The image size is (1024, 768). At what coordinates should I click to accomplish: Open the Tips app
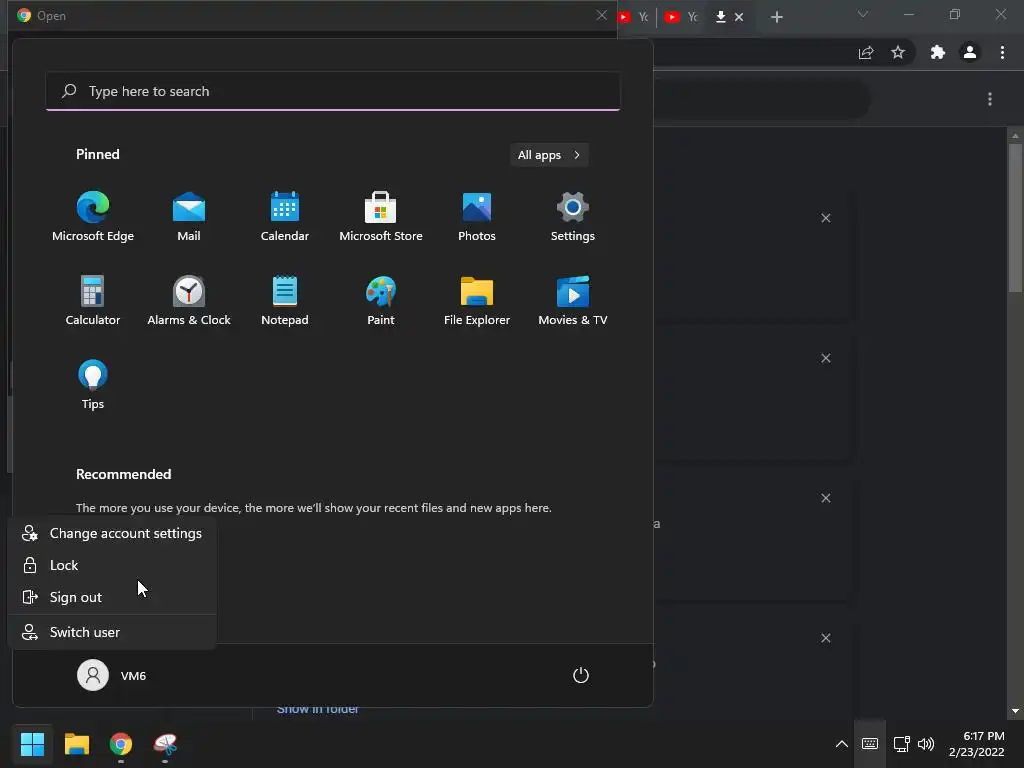[93, 385]
